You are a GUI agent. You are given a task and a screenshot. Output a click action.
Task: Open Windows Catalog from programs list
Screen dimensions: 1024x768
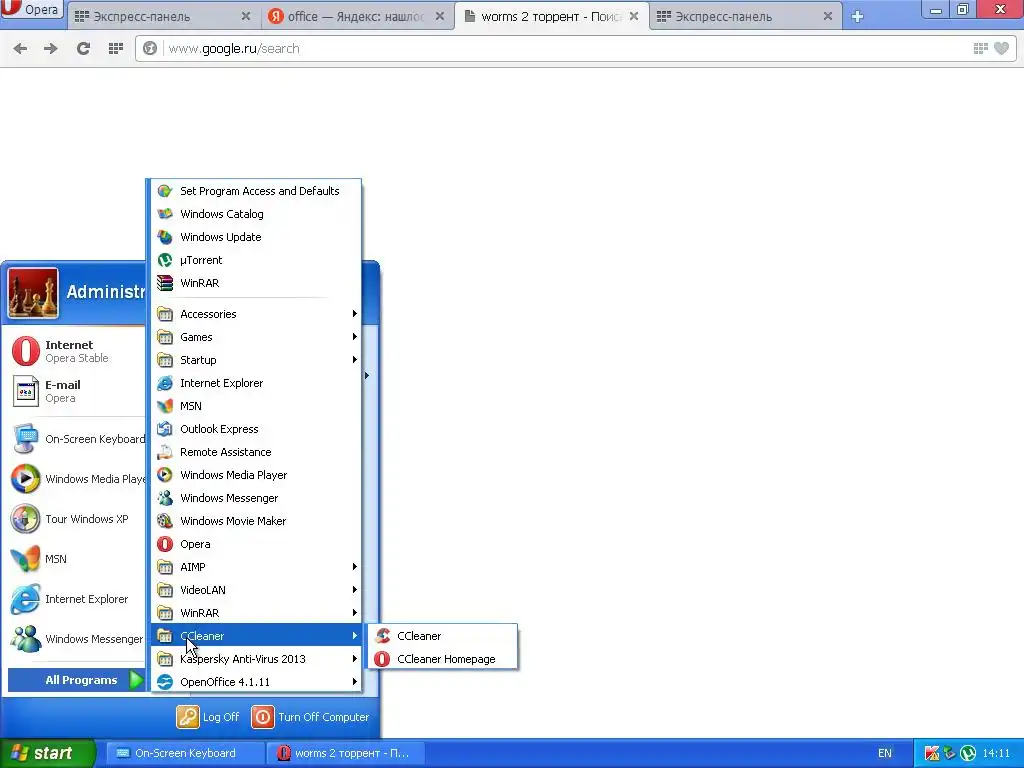256,214
